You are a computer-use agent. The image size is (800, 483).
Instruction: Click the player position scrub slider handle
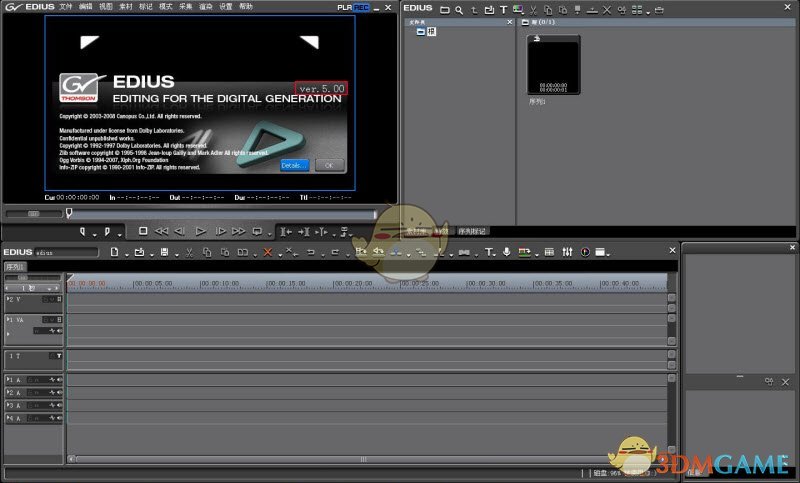point(69,213)
